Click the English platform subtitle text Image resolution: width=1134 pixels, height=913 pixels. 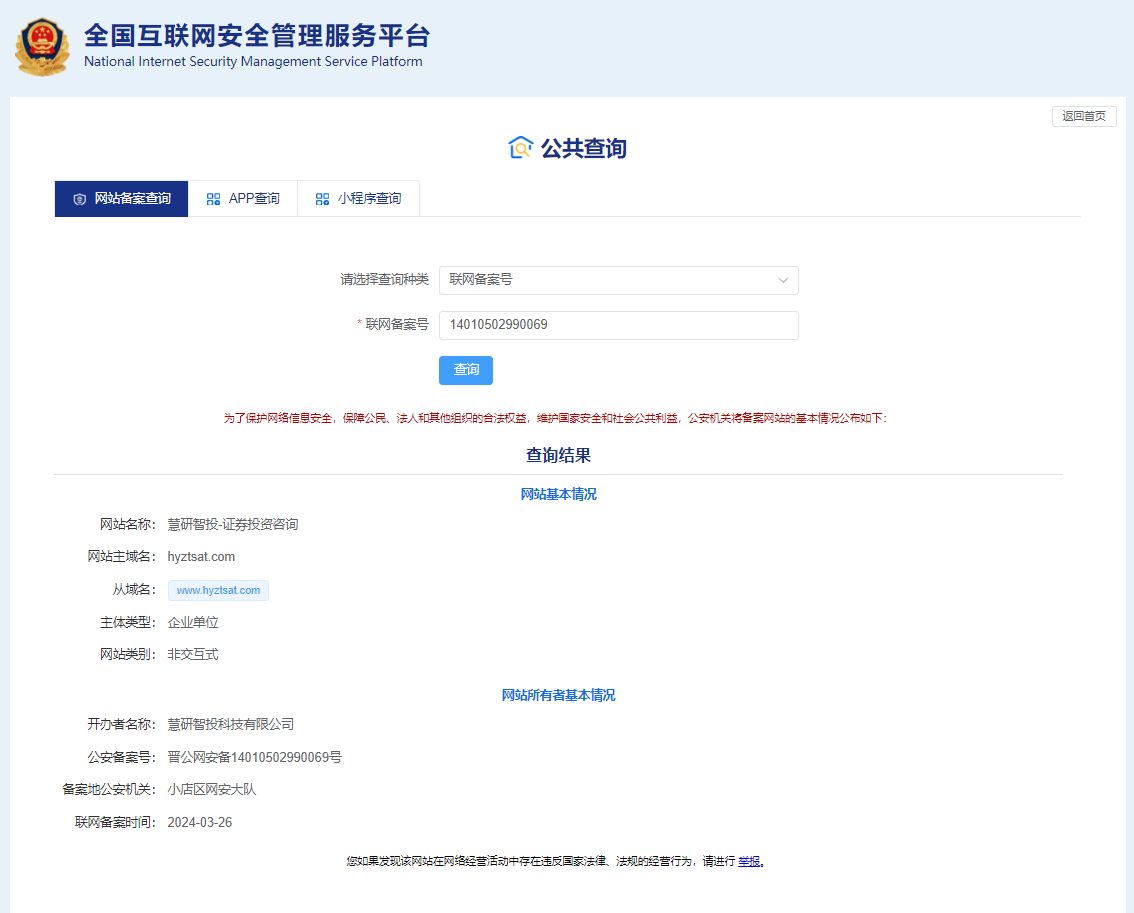click(x=253, y=62)
